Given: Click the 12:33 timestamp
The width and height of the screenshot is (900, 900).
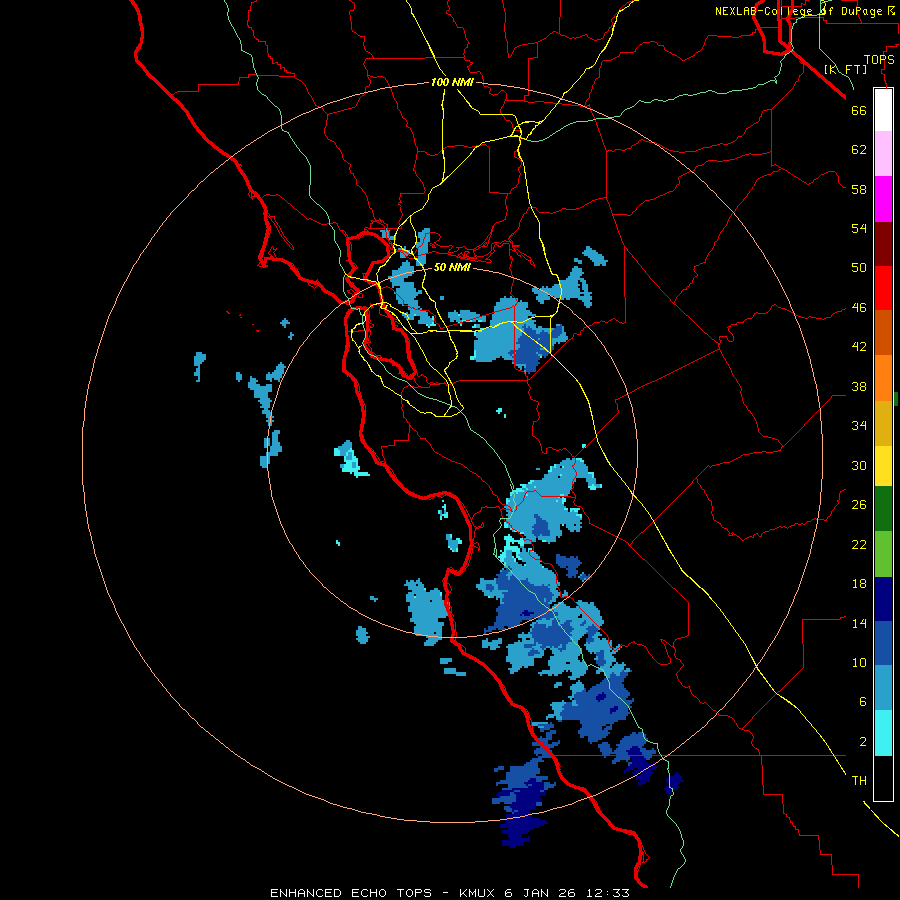Looking at the screenshot, I should tap(608, 893).
